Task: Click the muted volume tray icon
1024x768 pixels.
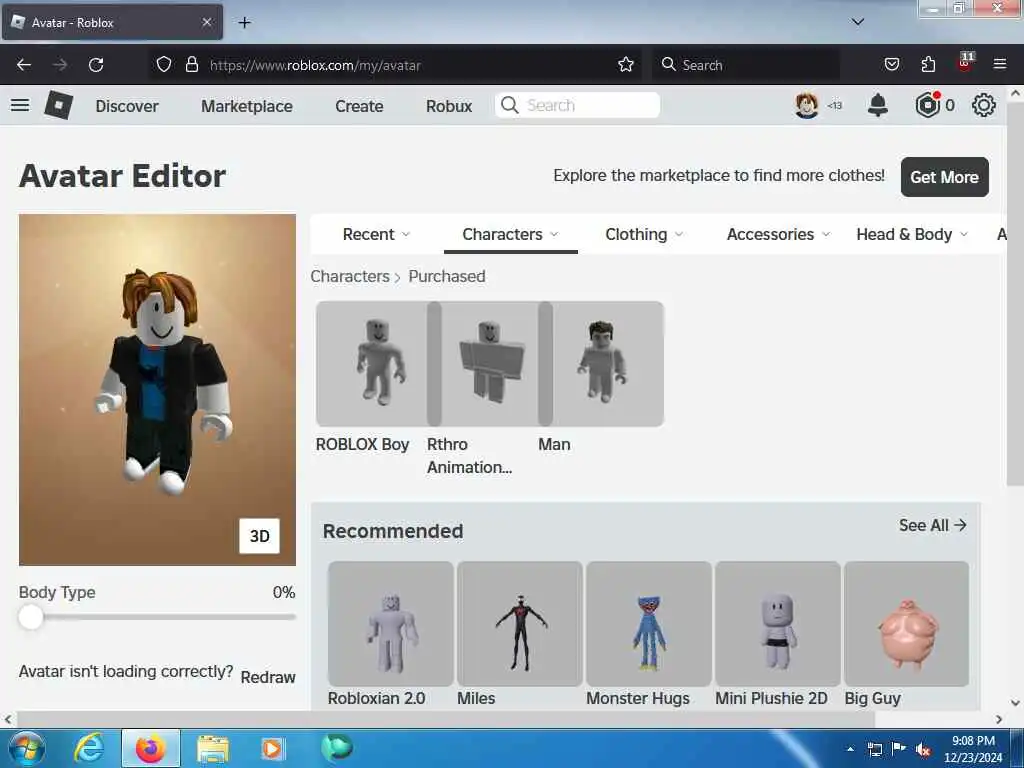Action: pos(923,750)
